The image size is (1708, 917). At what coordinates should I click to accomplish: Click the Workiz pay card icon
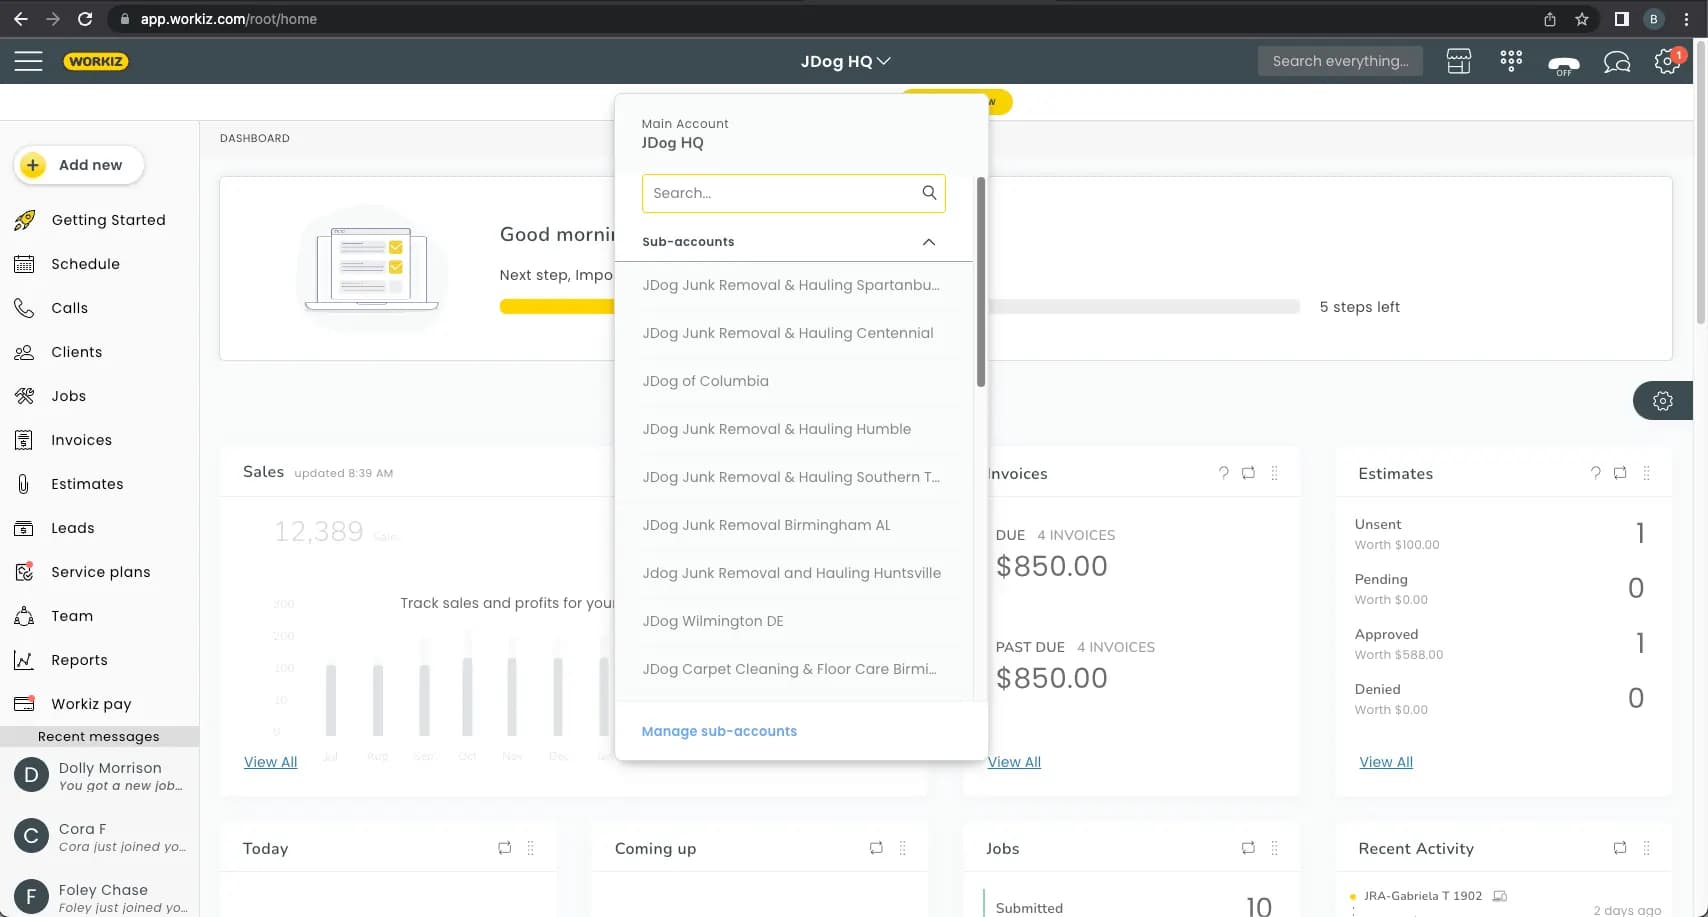pos(24,704)
